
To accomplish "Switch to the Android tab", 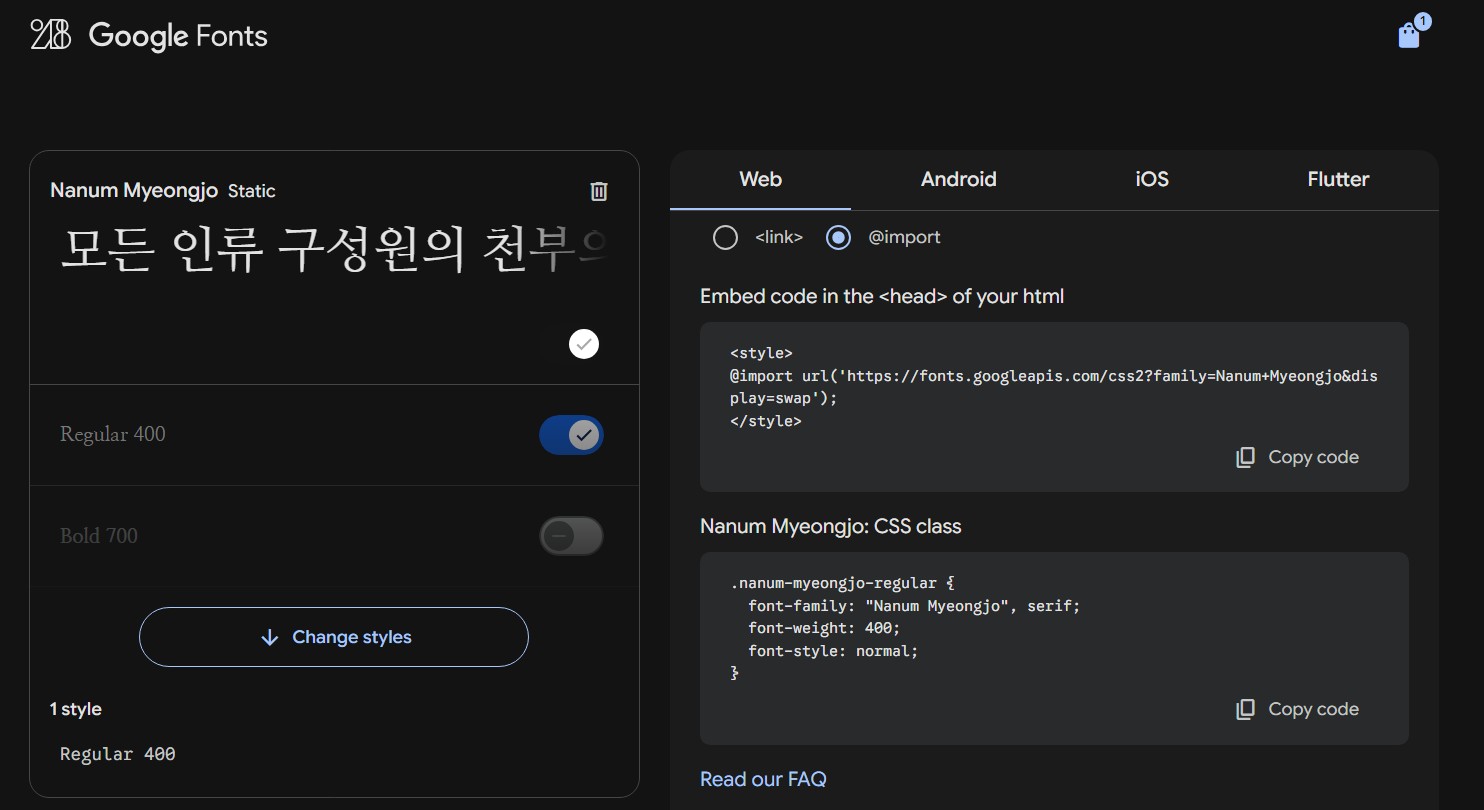I will click(x=958, y=180).
